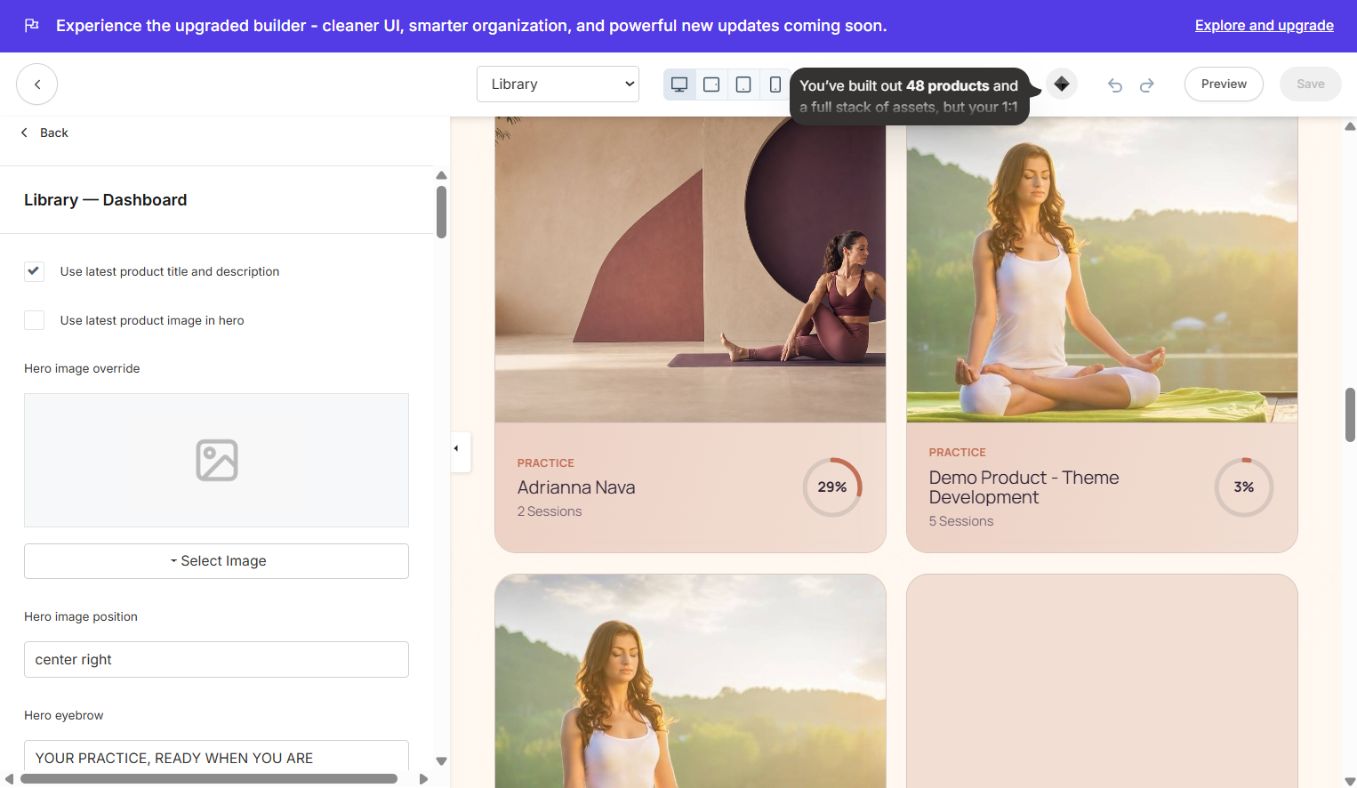
Task: Click the Hero eyebrow text field
Action: click(216, 756)
